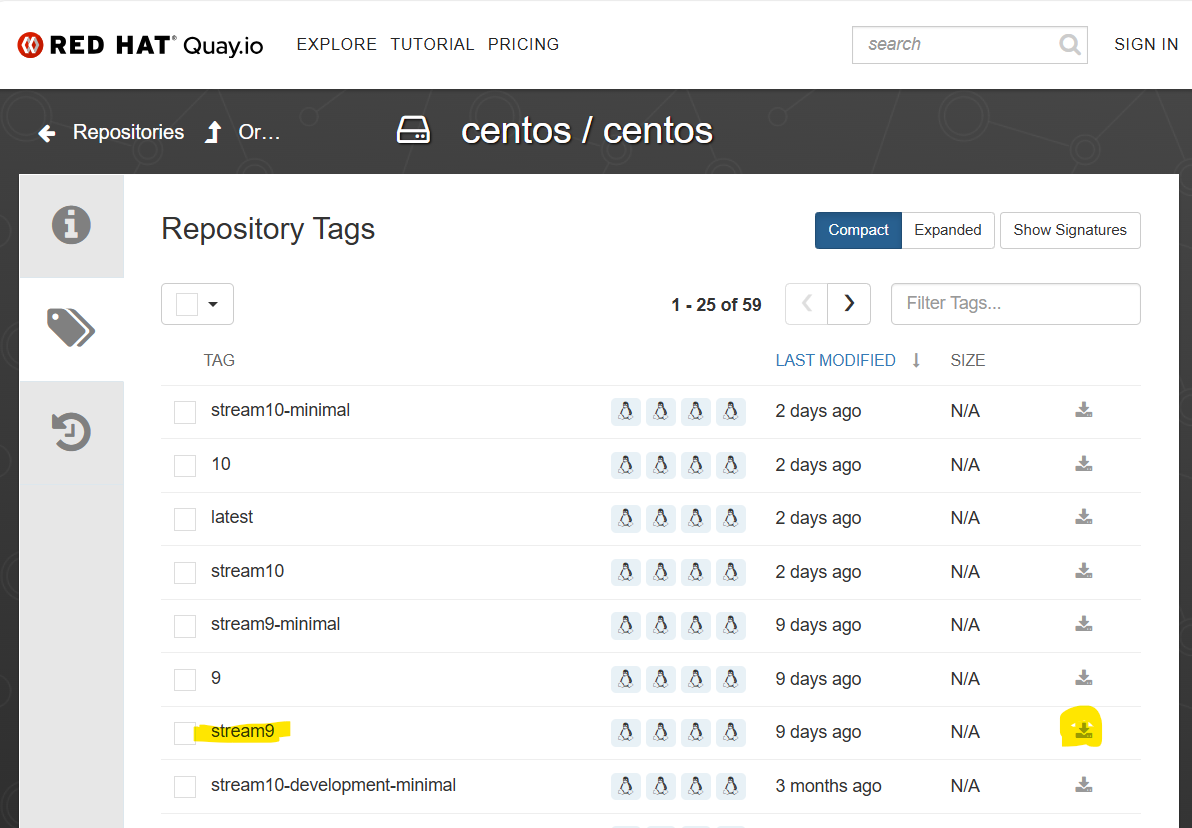This screenshot has height=828, width=1192.
Task: Open the Tutorial page
Action: coord(433,45)
